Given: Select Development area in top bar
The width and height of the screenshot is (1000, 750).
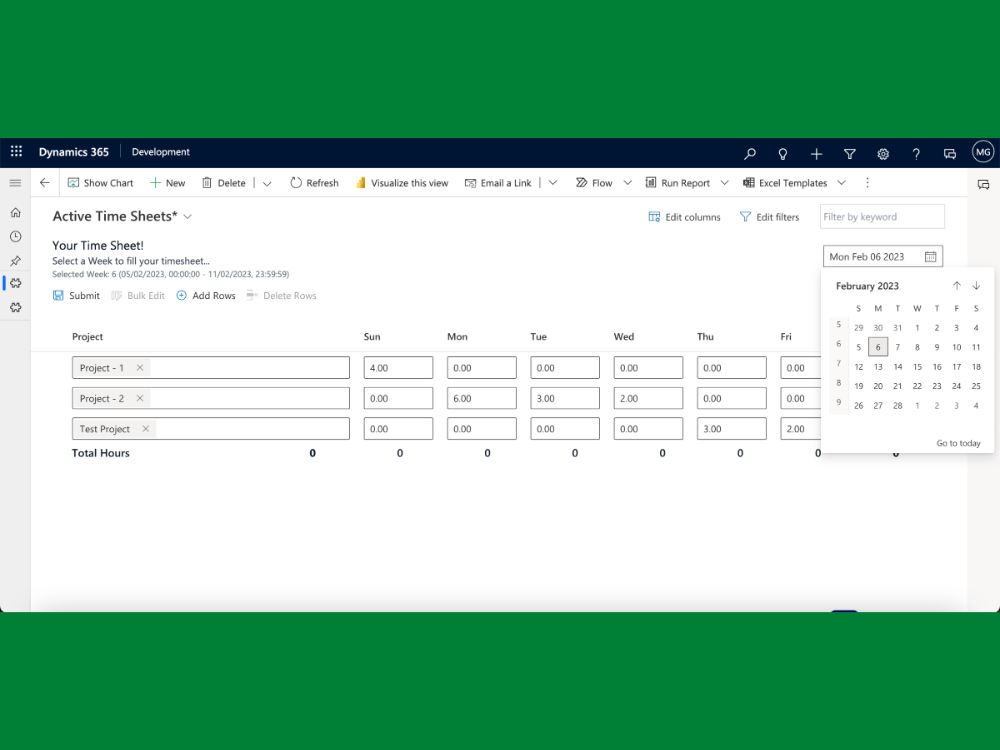Looking at the screenshot, I should coord(160,152).
